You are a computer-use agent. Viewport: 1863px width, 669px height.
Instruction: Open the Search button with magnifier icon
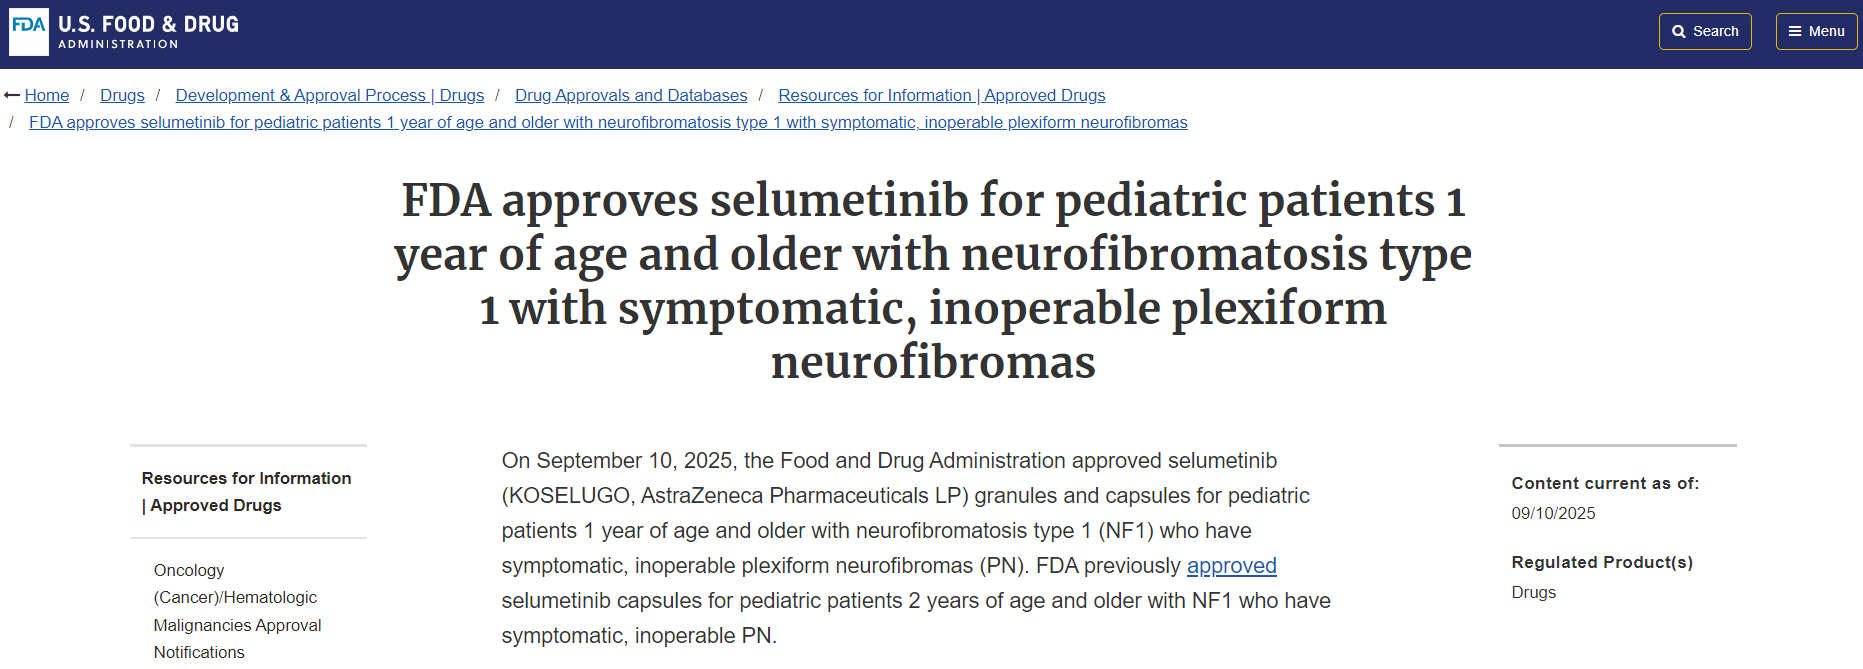coord(1704,32)
